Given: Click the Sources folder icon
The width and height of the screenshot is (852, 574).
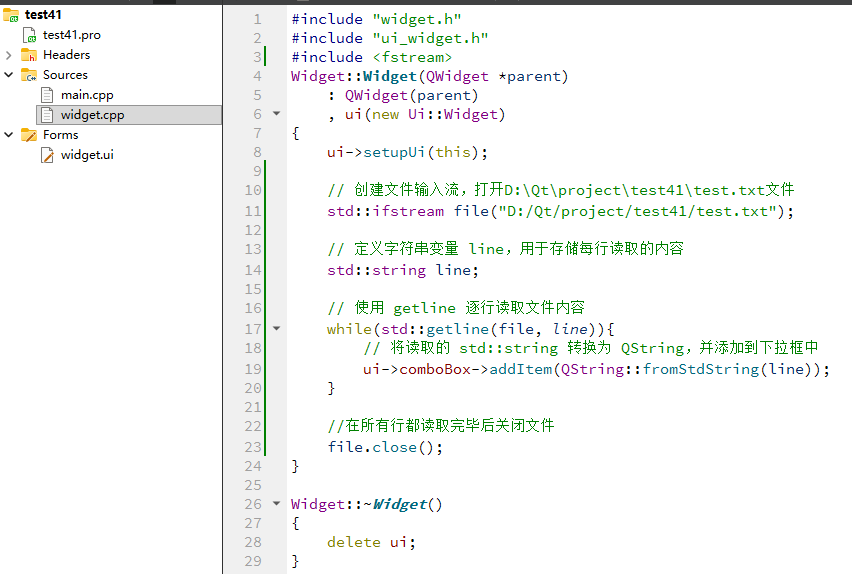Looking at the screenshot, I should point(29,75).
